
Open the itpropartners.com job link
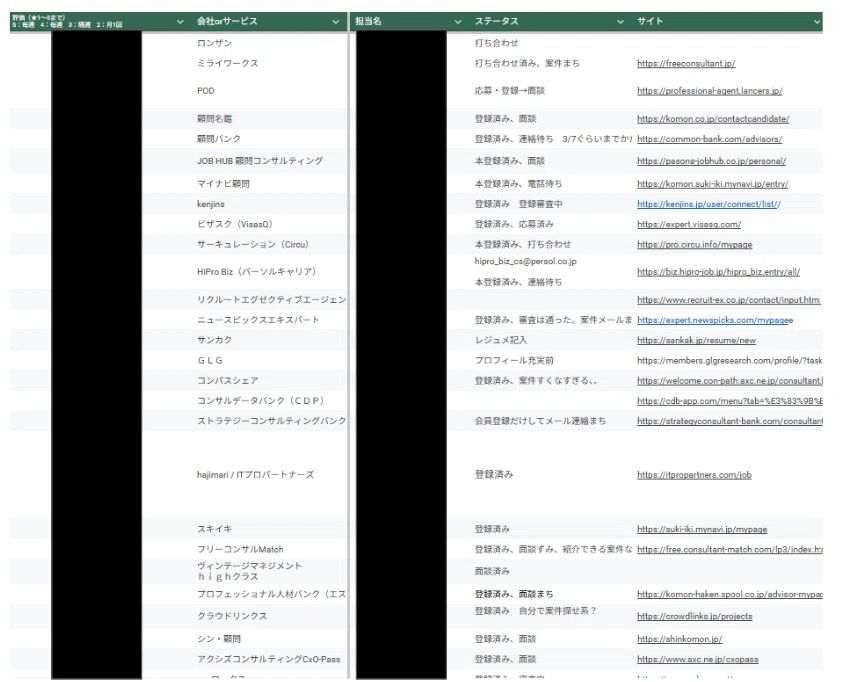[694, 475]
